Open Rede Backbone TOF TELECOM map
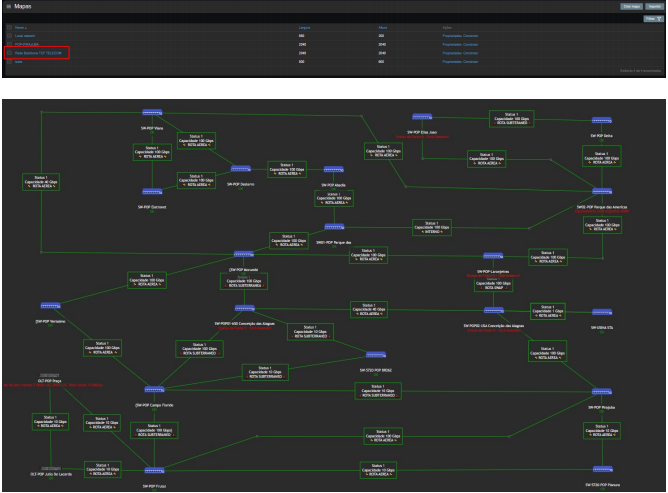Image resolution: width=668 pixels, height=493 pixels. click(x=38, y=53)
